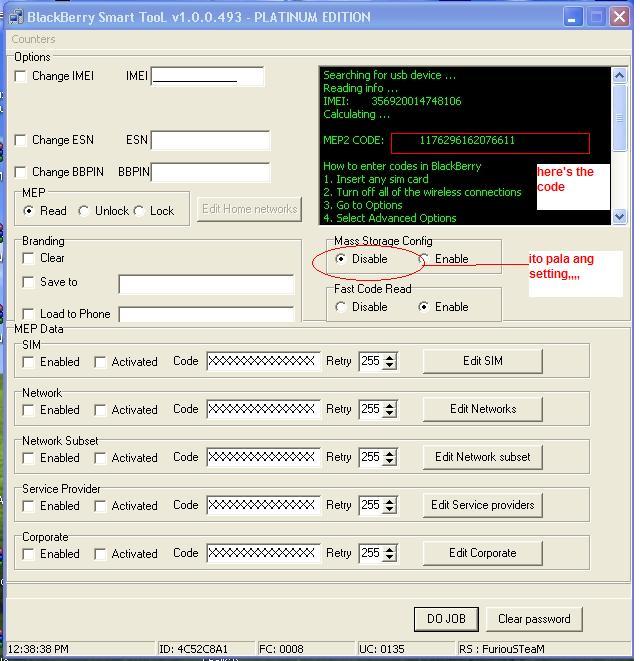Click the Edit Home networks button

(x=250, y=209)
